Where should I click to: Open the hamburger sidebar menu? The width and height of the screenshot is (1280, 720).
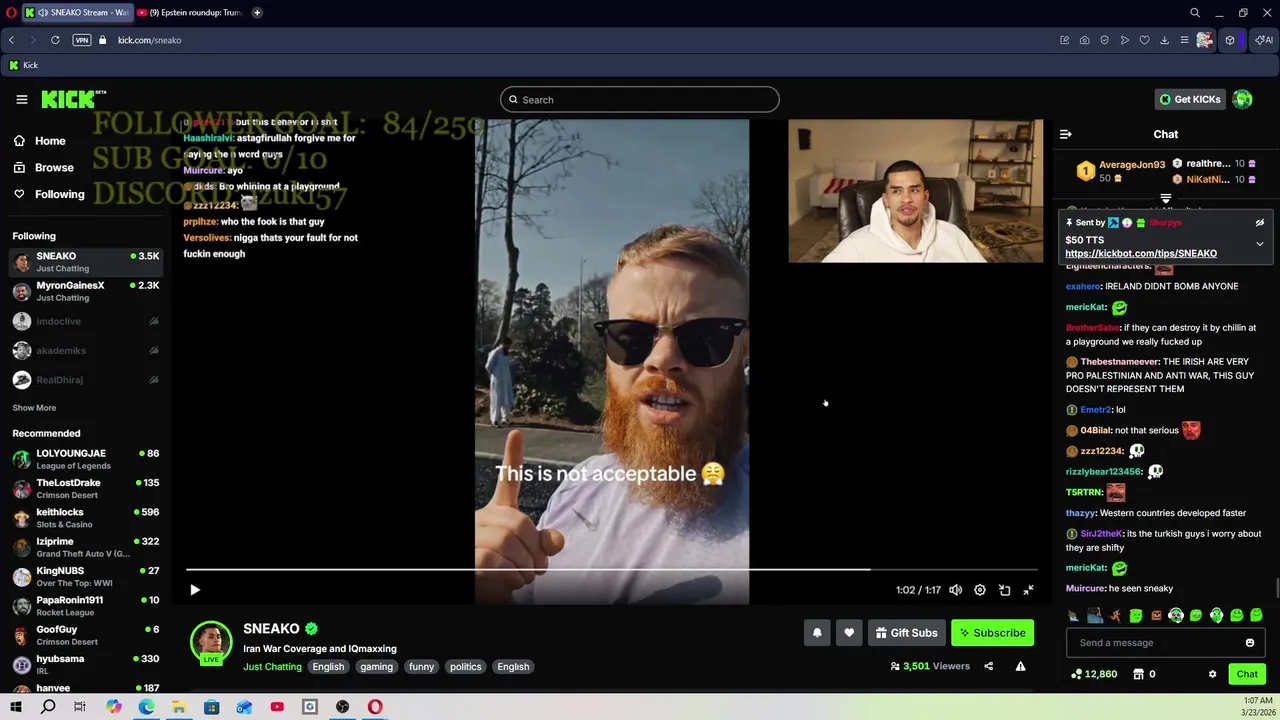coord(21,99)
